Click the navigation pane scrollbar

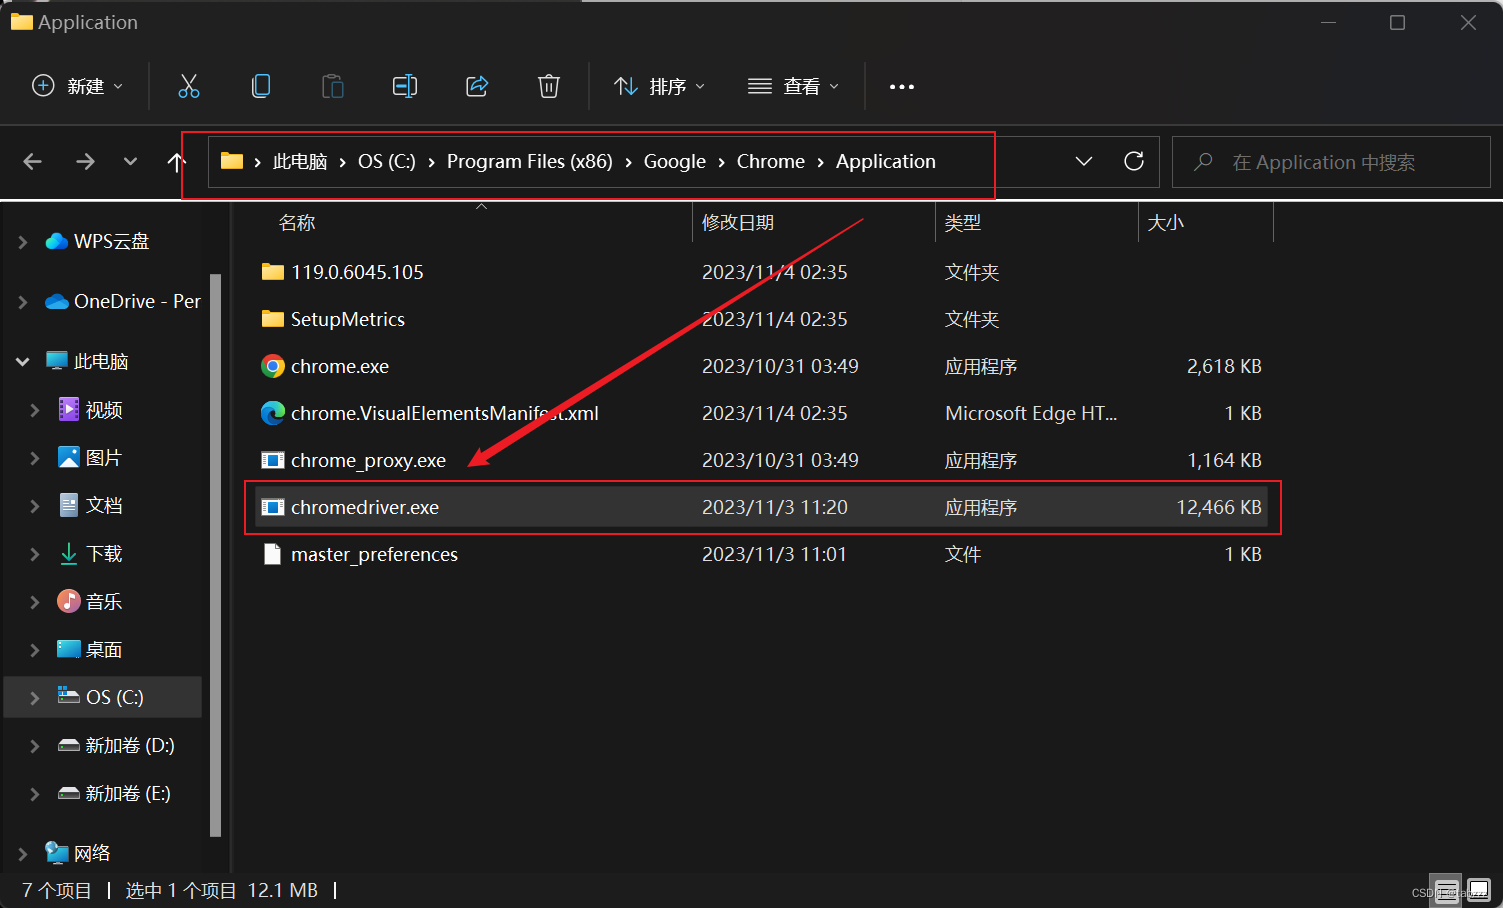click(x=215, y=555)
